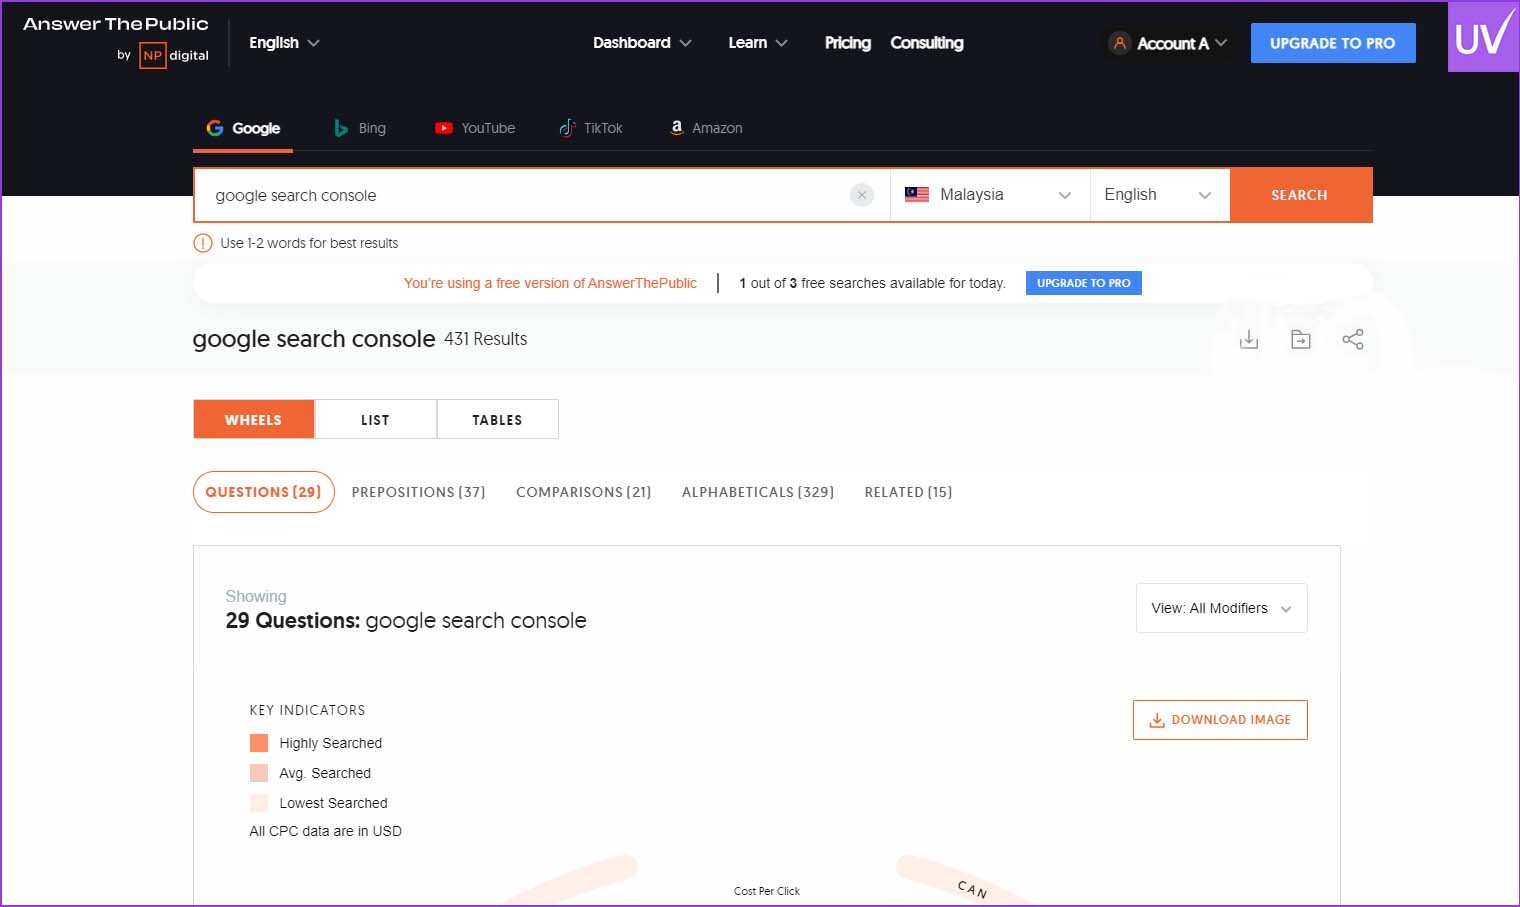The width and height of the screenshot is (1520, 907).
Task: Click the DOWNLOAD IMAGE button
Action: pyautogui.click(x=1220, y=720)
